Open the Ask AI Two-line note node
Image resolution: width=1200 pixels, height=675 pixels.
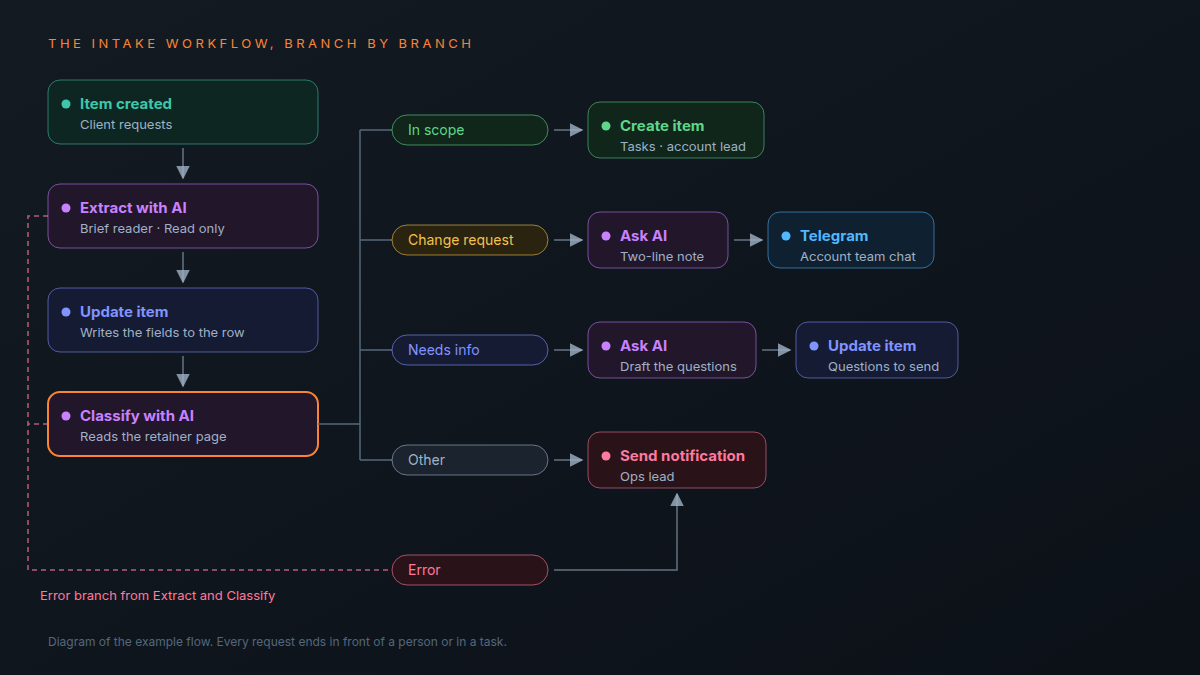(658, 240)
